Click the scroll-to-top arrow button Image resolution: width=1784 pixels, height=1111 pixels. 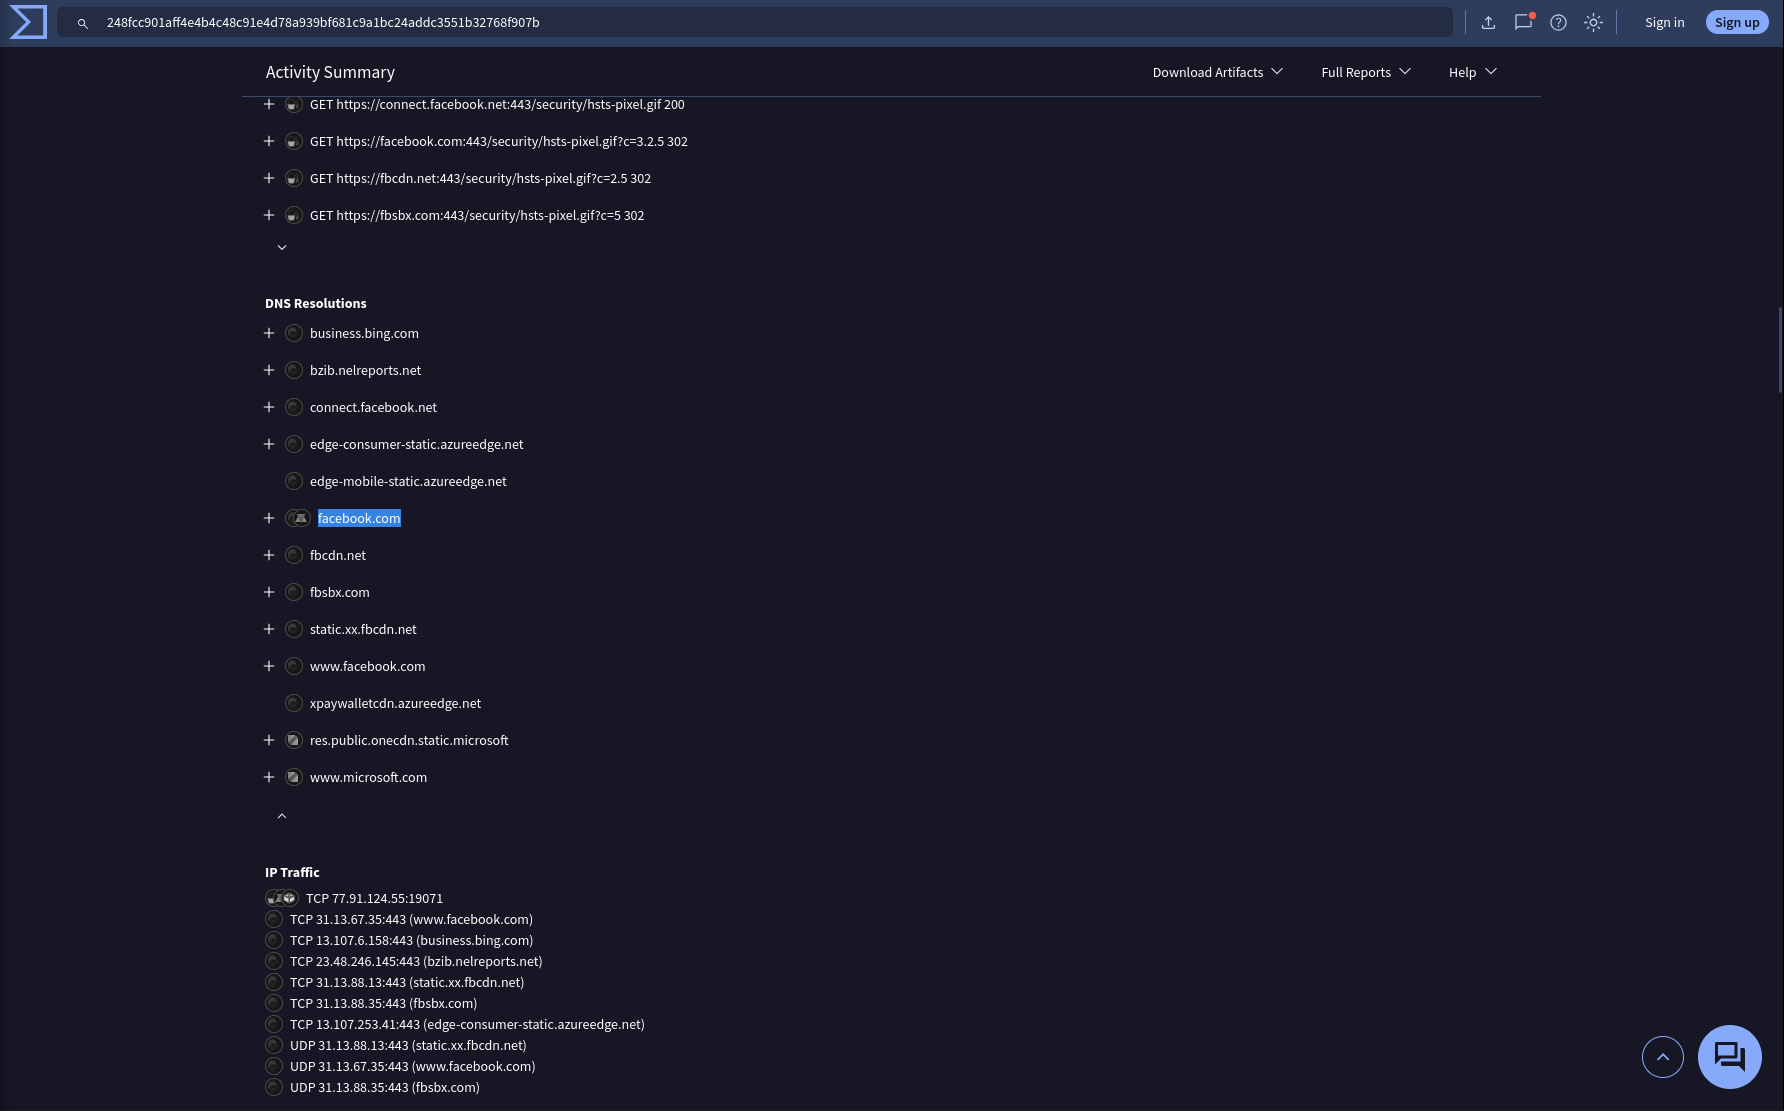(x=1662, y=1057)
